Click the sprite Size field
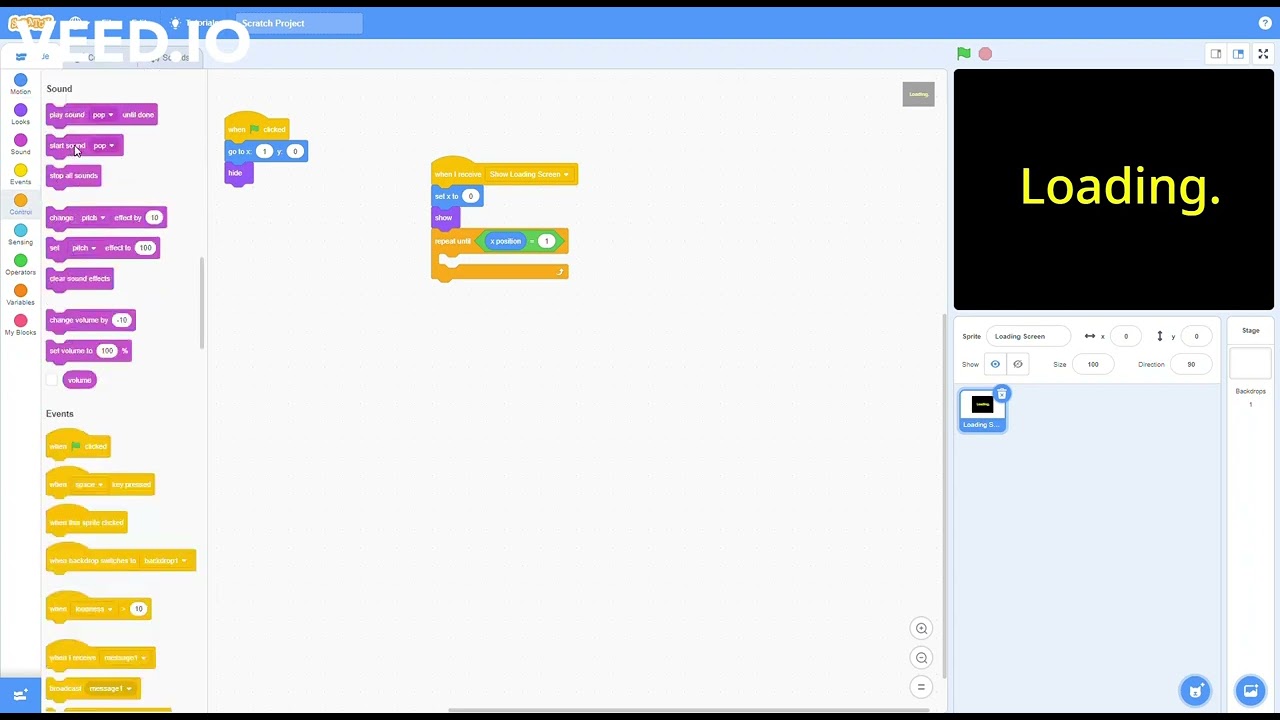The image size is (1280, 720). (x=1093, y=364)
